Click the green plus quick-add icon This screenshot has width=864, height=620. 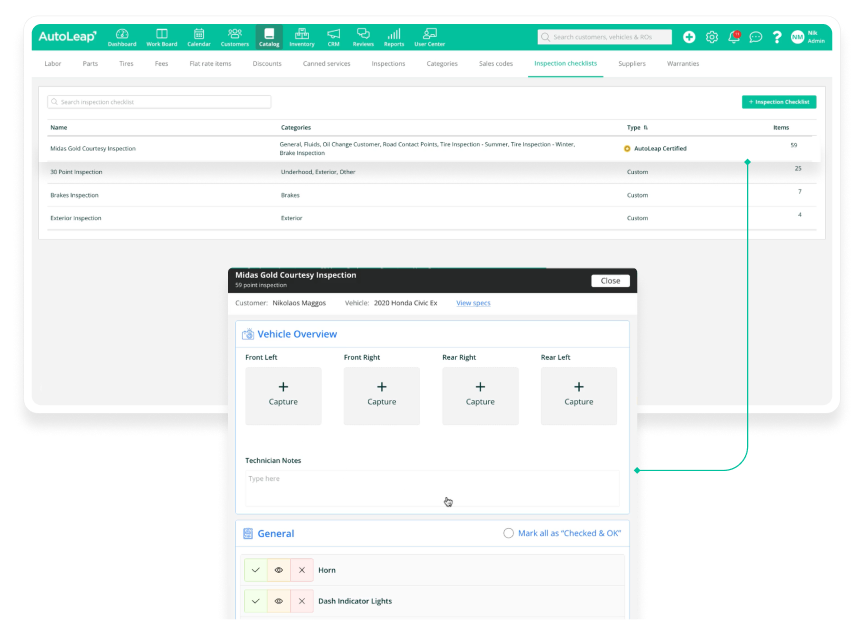pyautogui.click(x=689, y=37)
